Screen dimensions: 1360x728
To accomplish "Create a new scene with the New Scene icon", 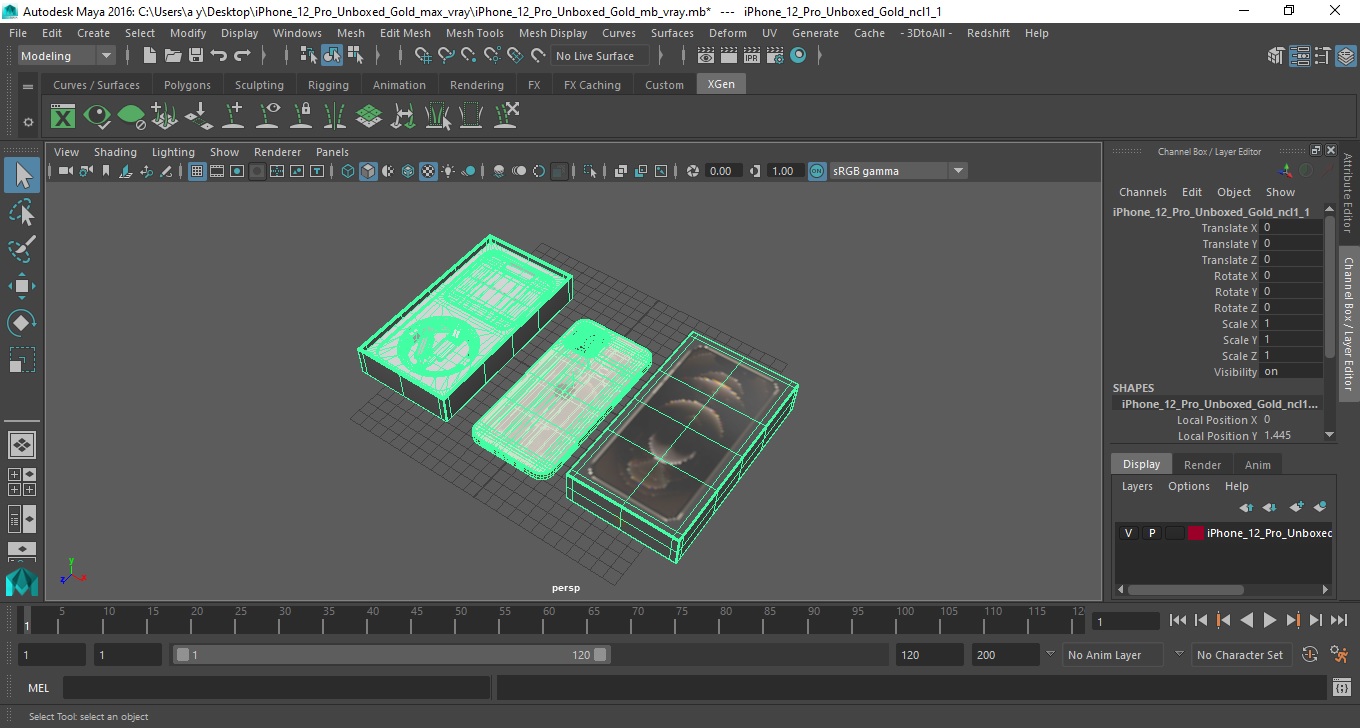I will click(x=150, y=56).
